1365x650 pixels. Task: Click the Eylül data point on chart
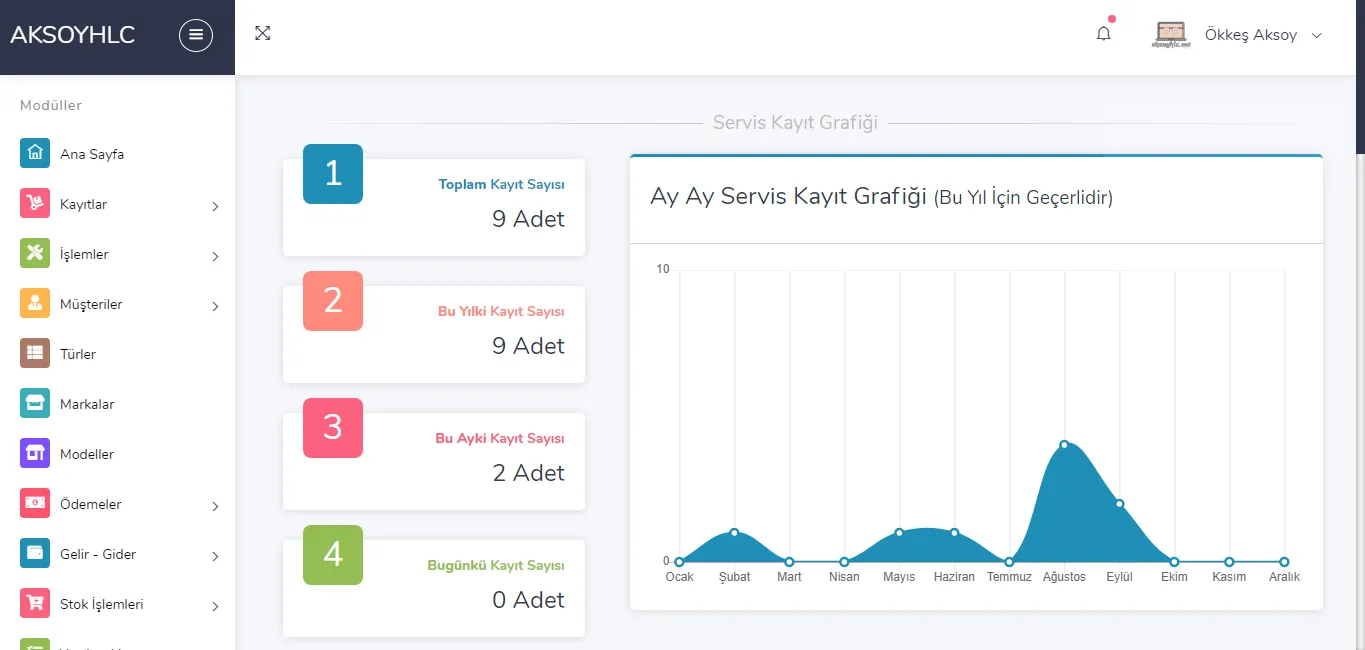[x=1120, y=504]
